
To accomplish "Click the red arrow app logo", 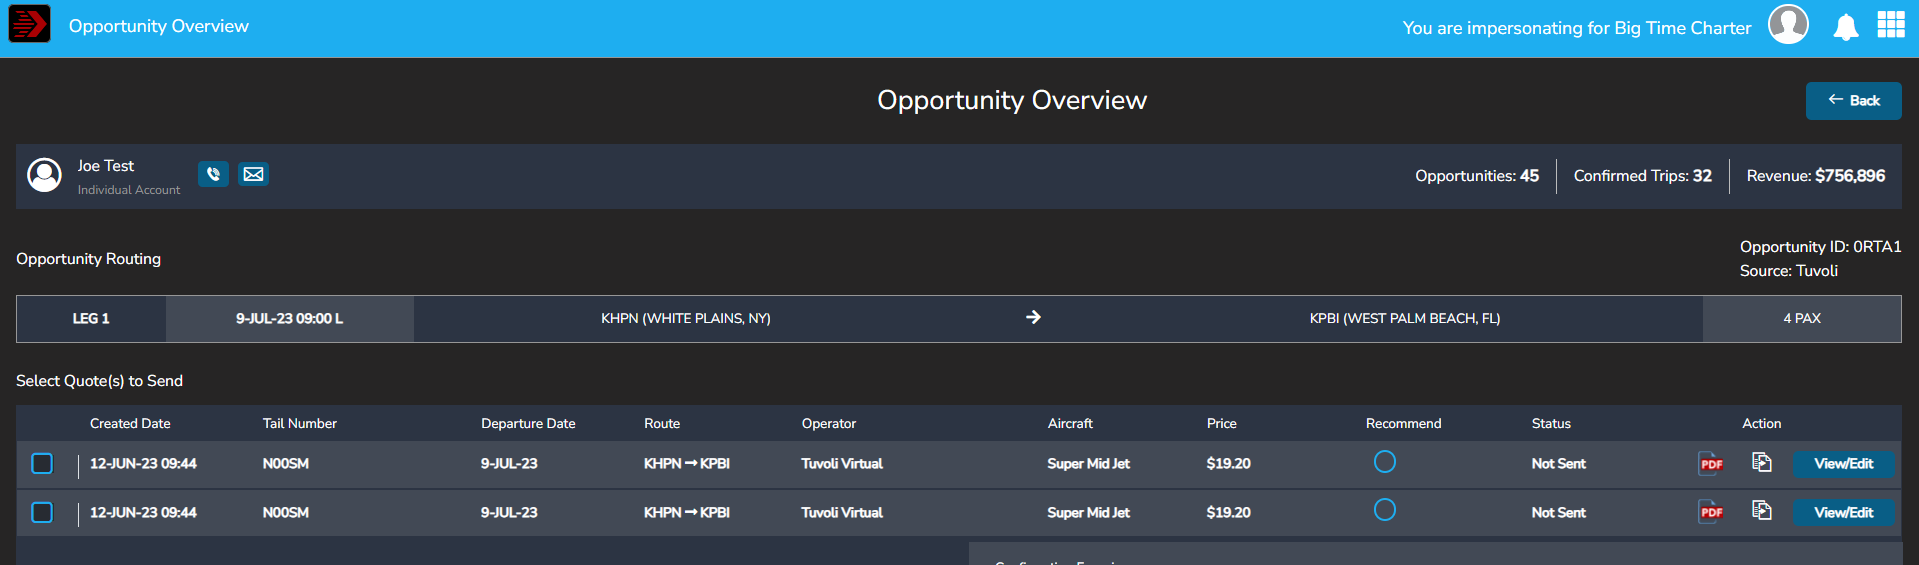I will [29, 24].
